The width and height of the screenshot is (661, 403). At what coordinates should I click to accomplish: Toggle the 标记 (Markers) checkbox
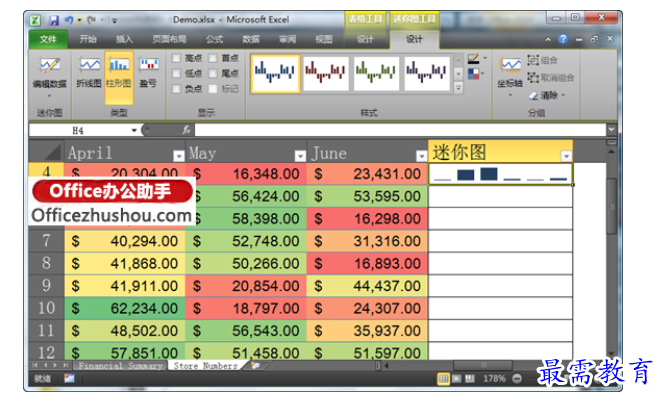[213, 89]
